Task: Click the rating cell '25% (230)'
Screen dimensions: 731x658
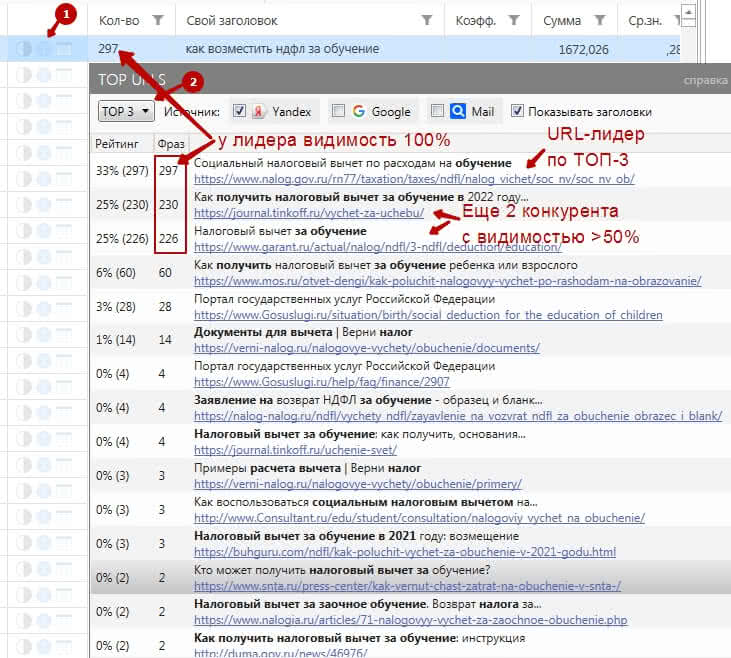Action: click(x=122, y=205)
